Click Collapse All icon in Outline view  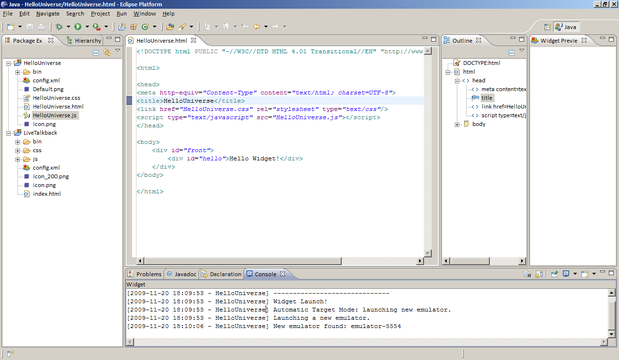point(512,52)
